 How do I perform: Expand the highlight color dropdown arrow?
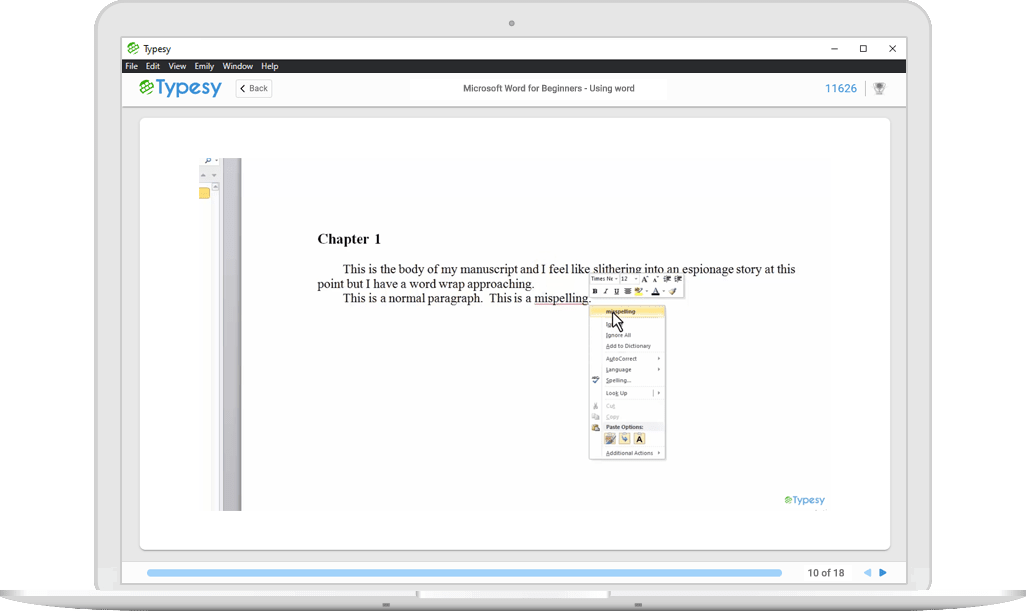pyautogui.click(x=646, y=291)
